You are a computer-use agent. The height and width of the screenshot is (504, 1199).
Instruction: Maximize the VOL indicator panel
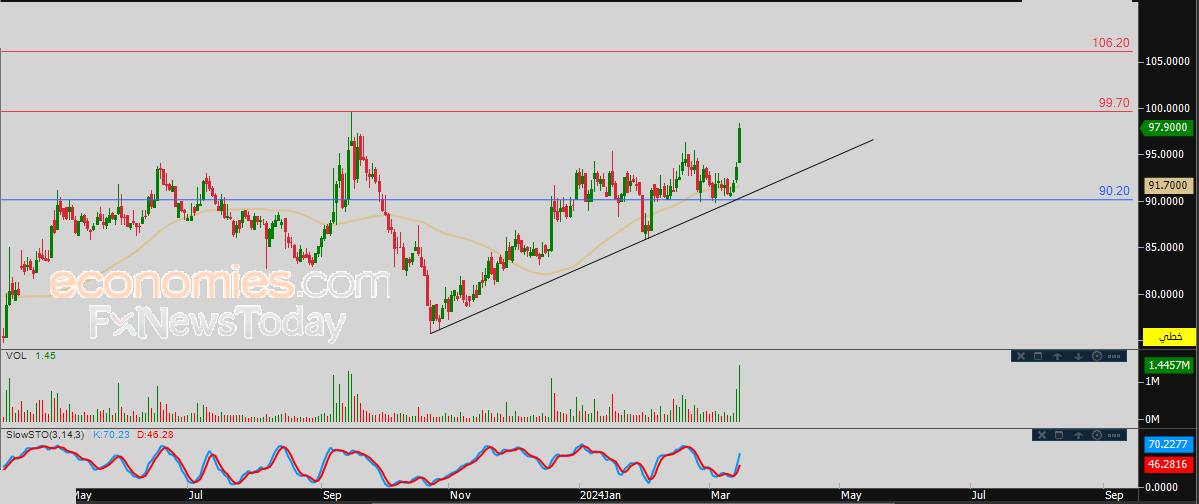1038,356
